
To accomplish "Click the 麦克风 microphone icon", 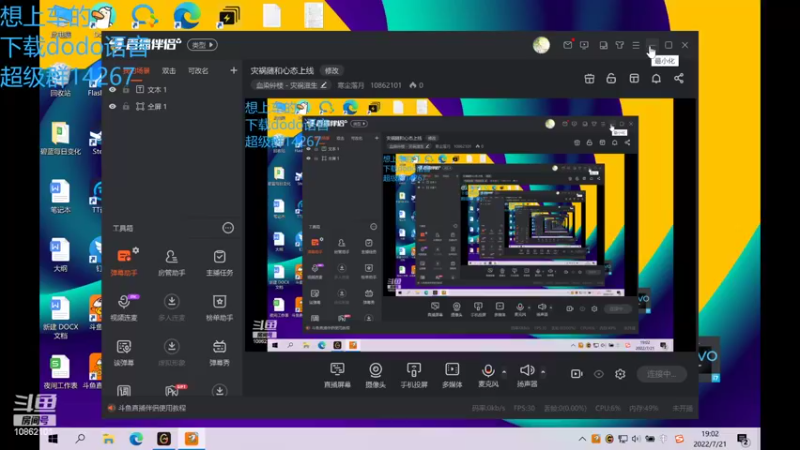I will pyautogui.click(x=488, y=370).
